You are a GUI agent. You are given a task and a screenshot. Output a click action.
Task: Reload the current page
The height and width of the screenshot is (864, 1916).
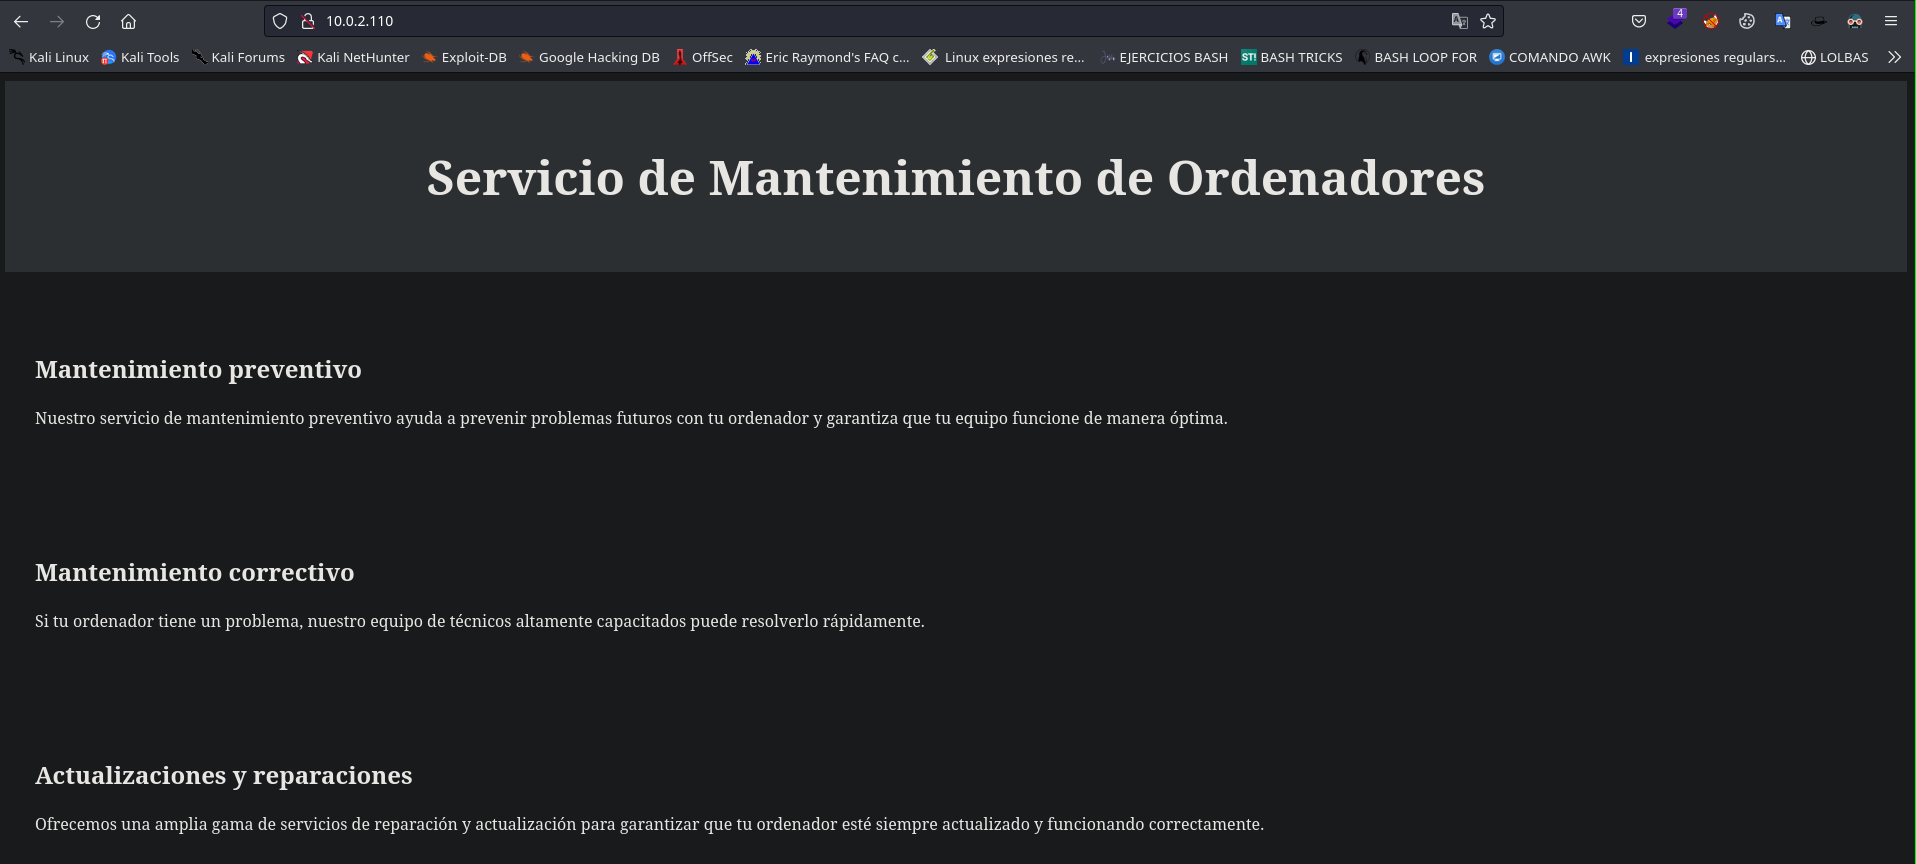point(93,21)
